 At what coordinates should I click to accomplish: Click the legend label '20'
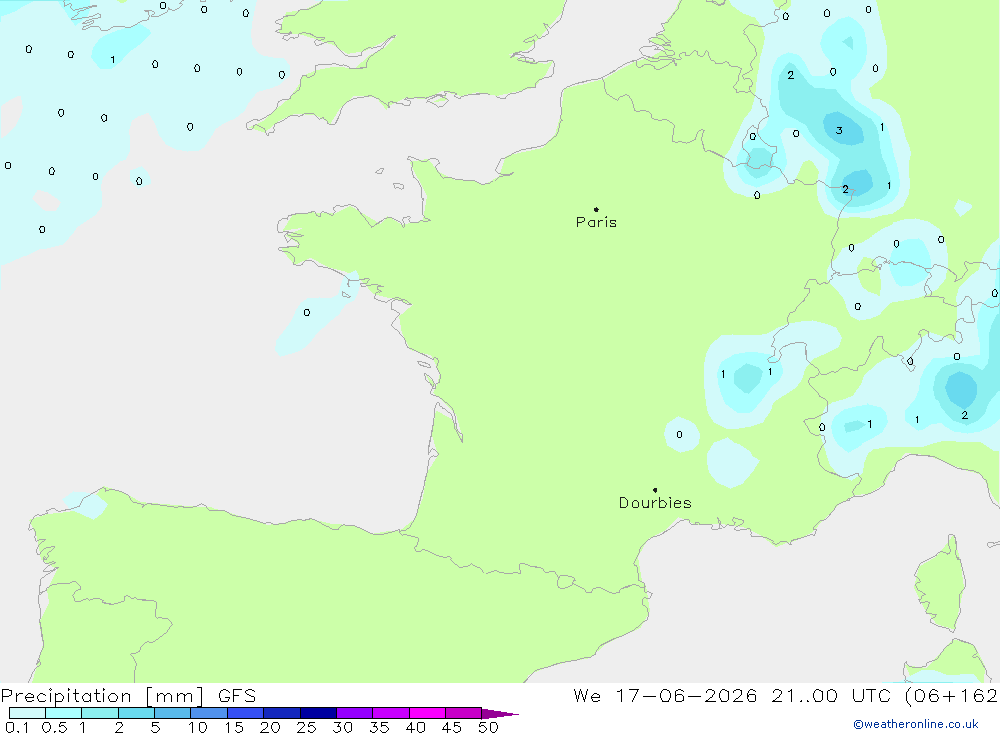270,727
